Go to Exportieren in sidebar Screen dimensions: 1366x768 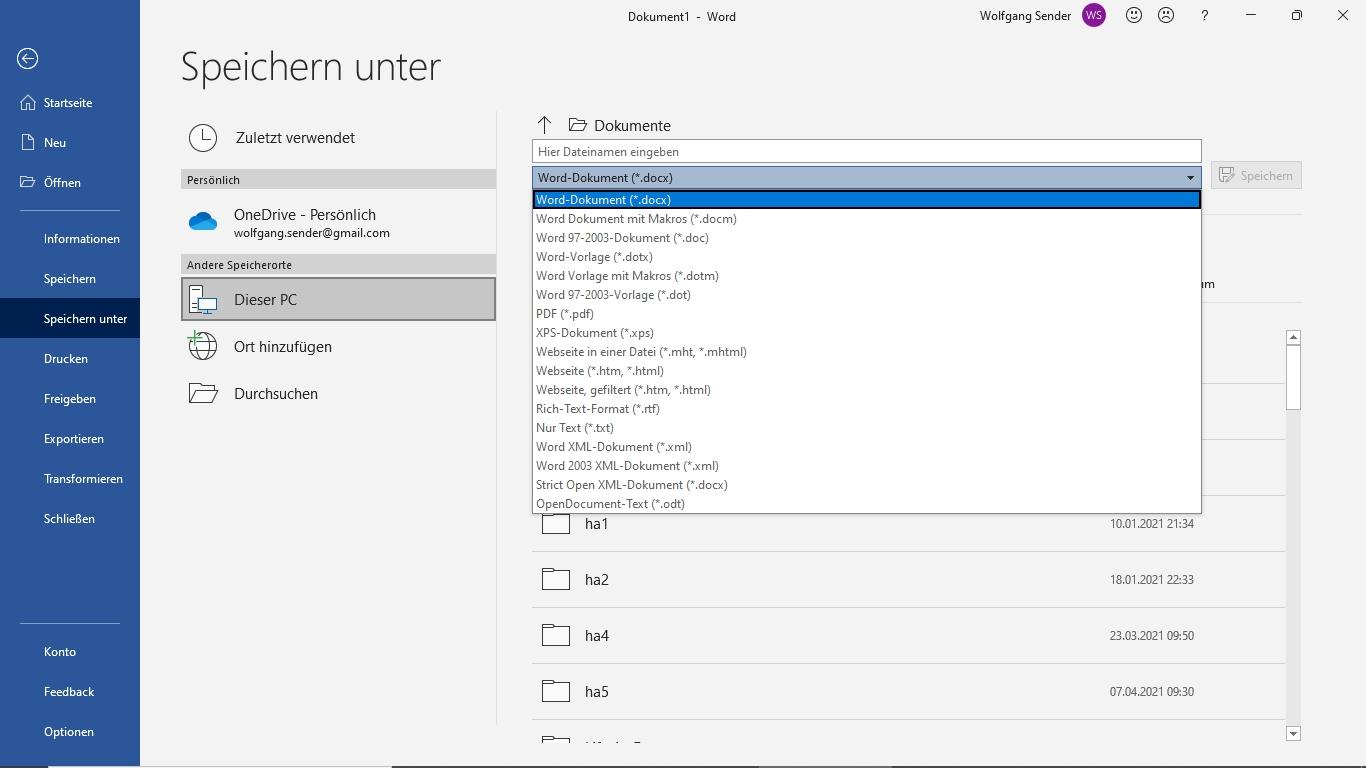[x=74, y=439]
